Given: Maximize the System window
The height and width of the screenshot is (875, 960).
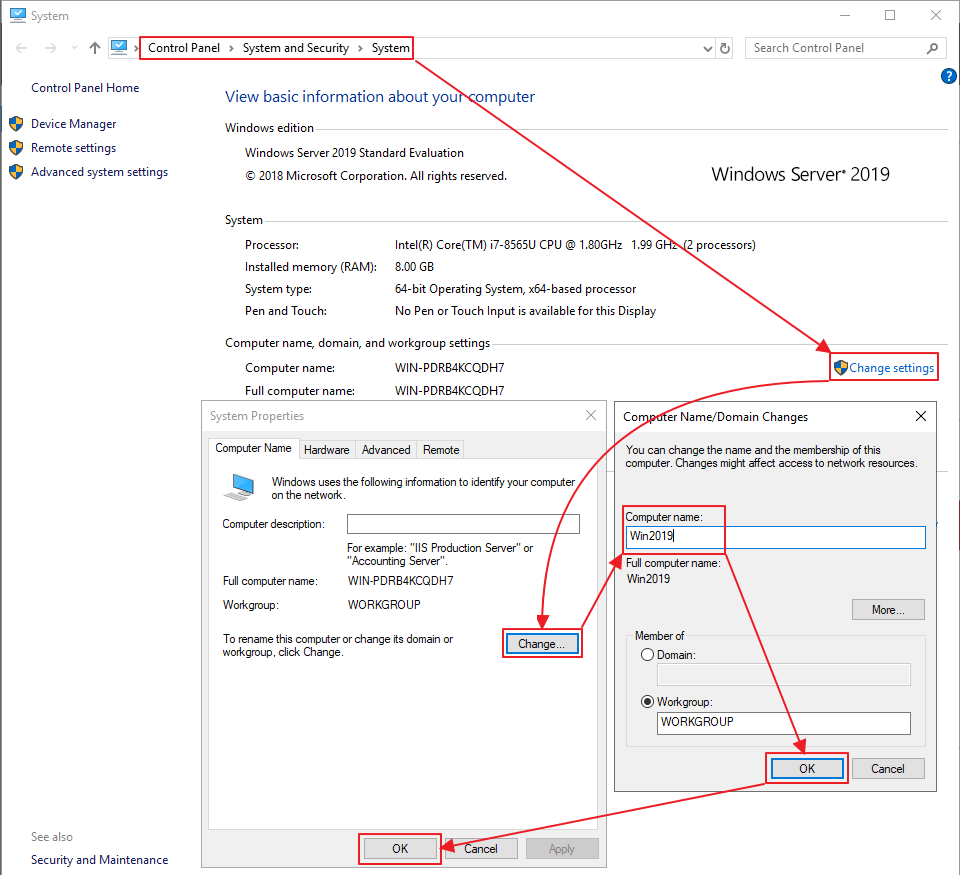Looking at the screenshot, I should pyautogui.click(x=890, y=15).
